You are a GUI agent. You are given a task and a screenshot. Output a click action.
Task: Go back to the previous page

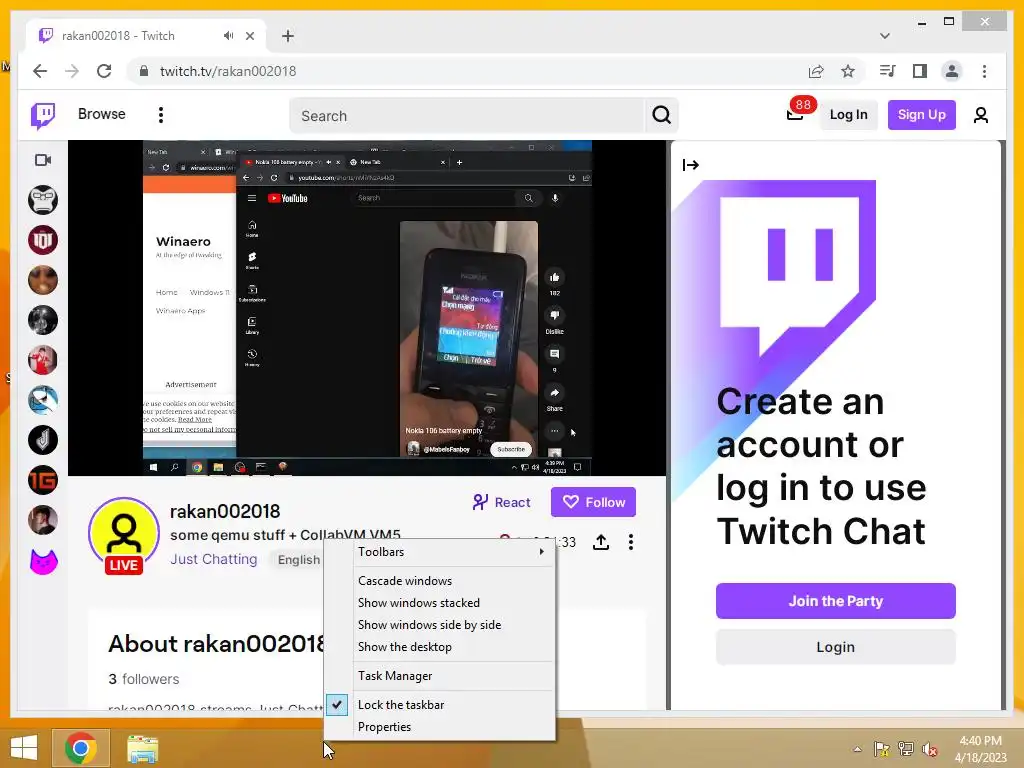coord(40,71)
